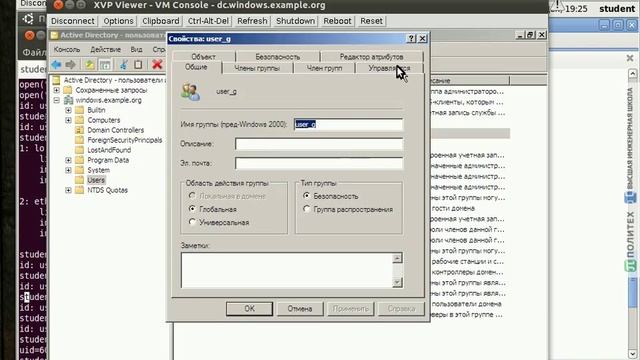640x360 pixels.
Task: Switch to the Член групп tab
Action: tap(324, 68)
